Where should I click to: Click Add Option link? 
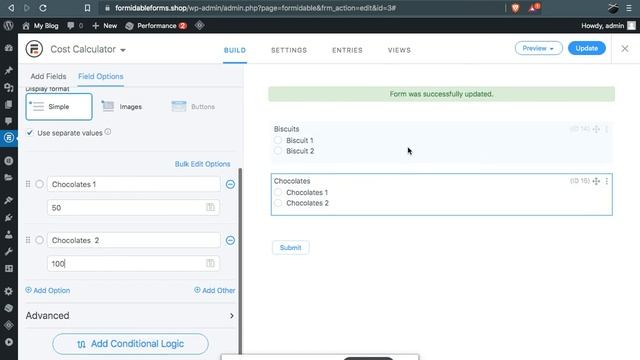point(48,290)
